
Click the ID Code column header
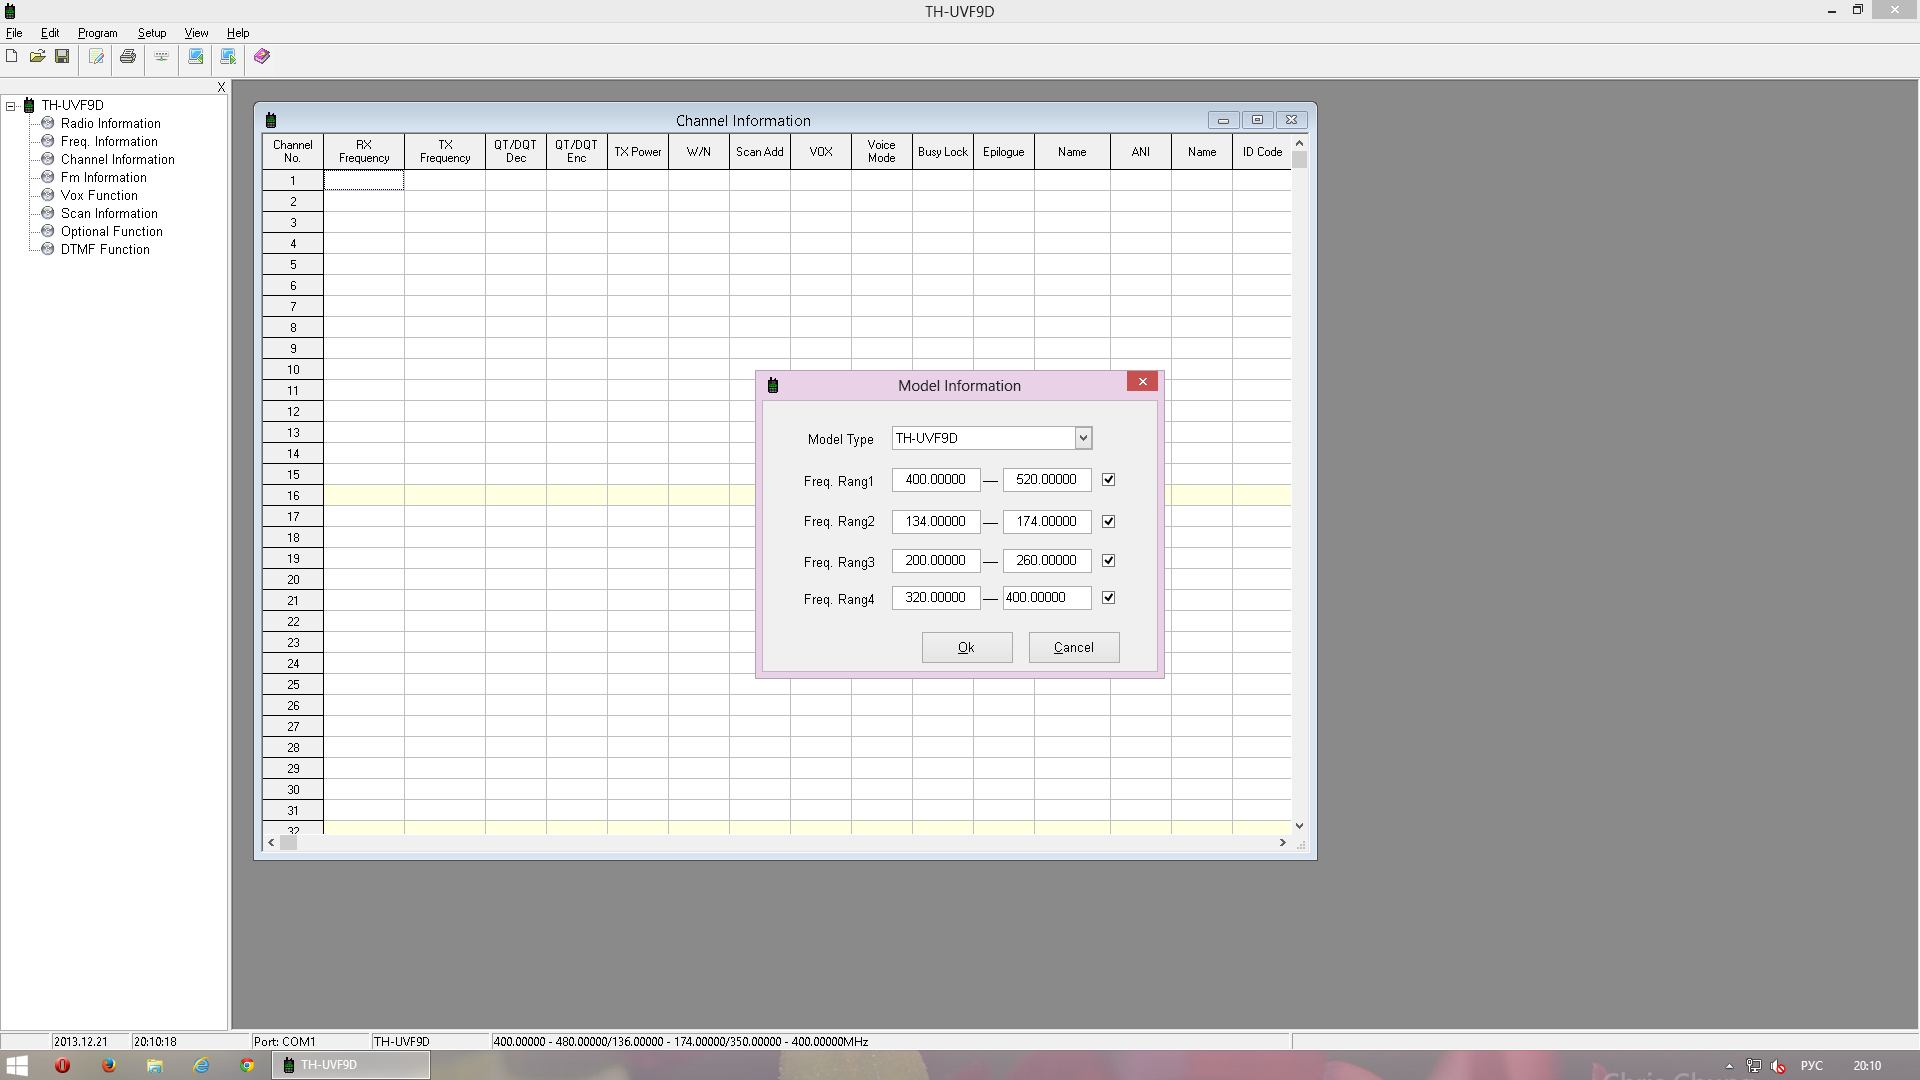pyautogui.click(x=1262, y=152)
